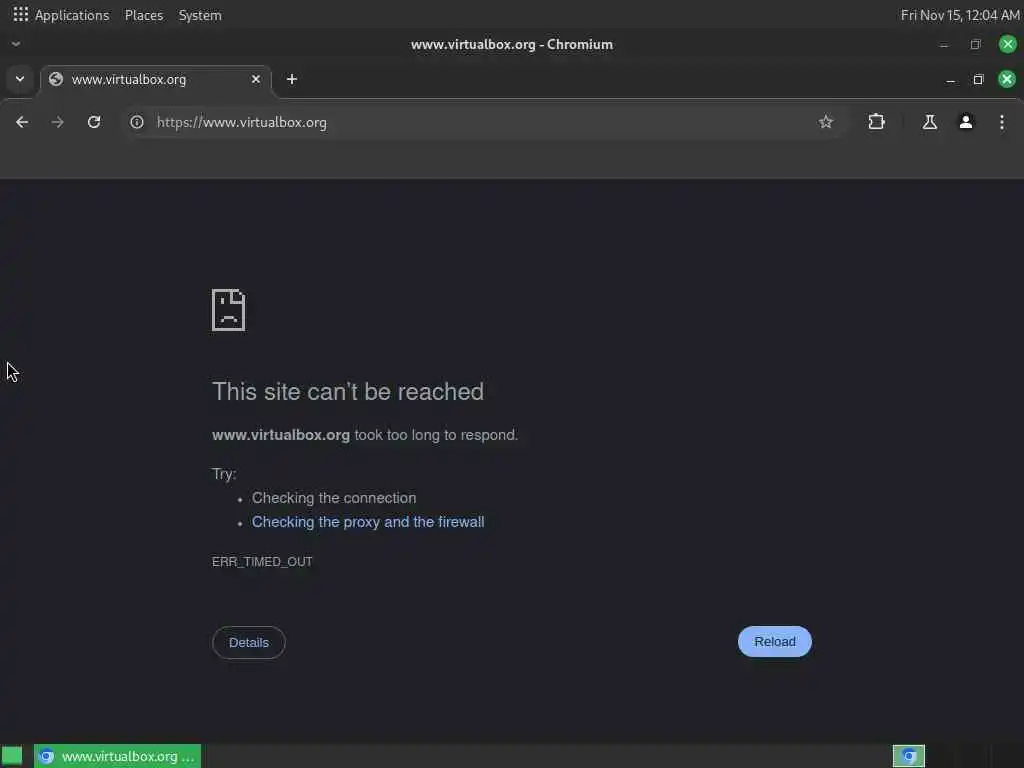Screen dimensions: 1024x768
Task: Click the forward navigation arrow
Action: (x=57, y=122)
